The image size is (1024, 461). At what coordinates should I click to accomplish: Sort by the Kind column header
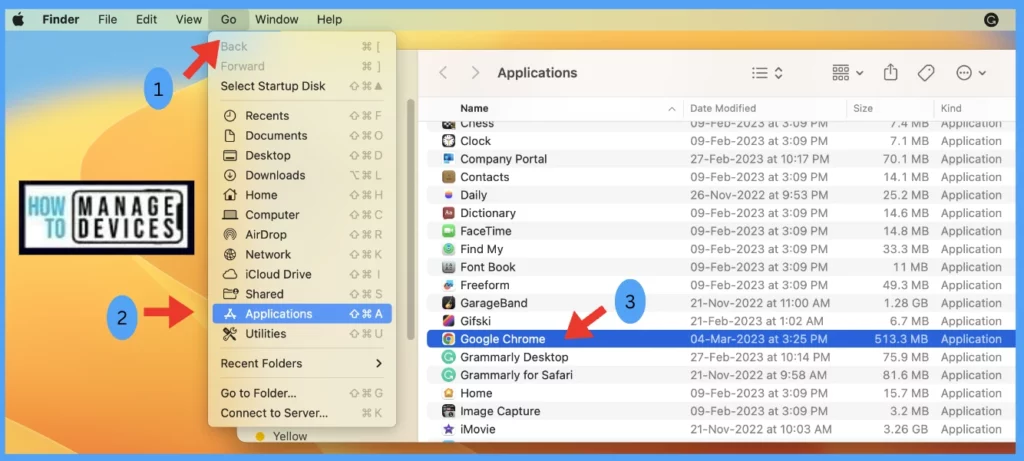pos(951,108)
